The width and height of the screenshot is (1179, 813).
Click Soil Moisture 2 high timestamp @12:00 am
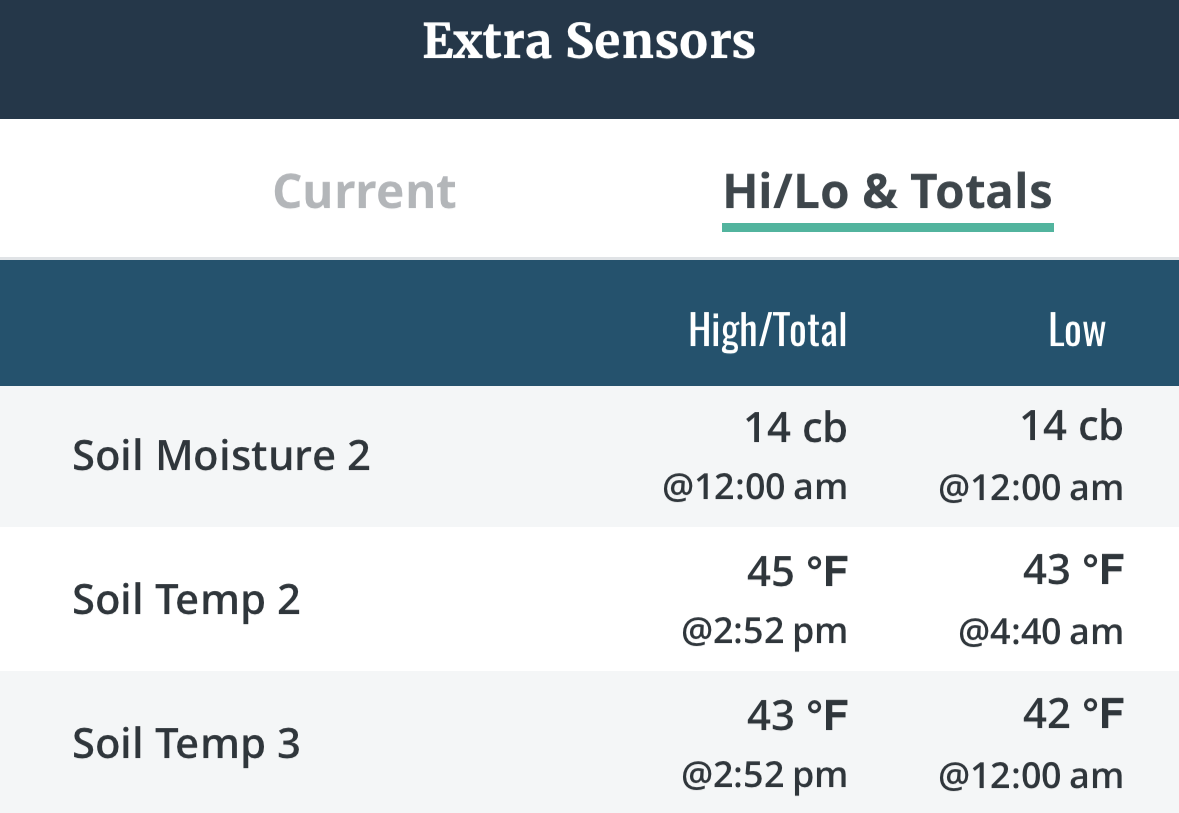tap(754, 488)
